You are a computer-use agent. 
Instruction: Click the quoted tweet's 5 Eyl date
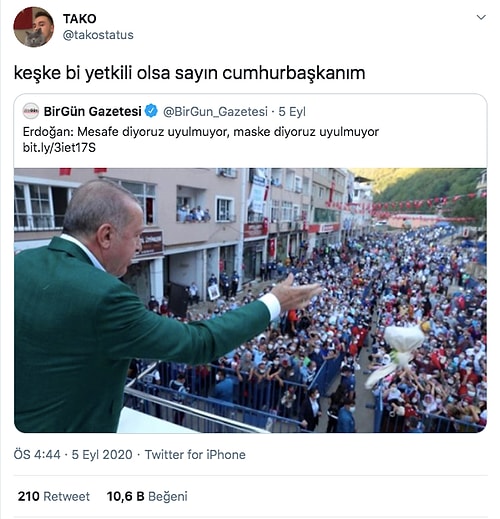292,112
